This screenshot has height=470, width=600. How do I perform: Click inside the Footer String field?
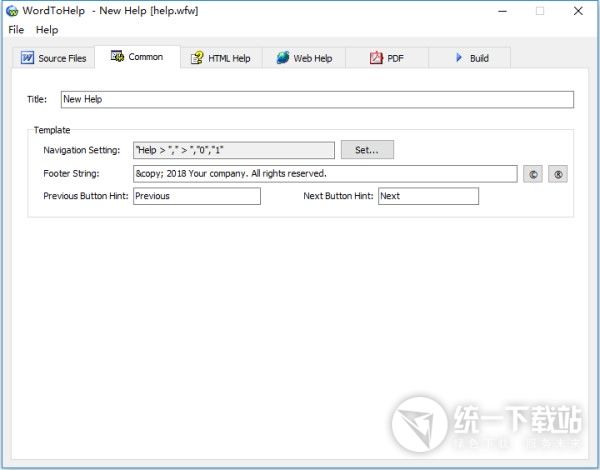tap(324, 173)
